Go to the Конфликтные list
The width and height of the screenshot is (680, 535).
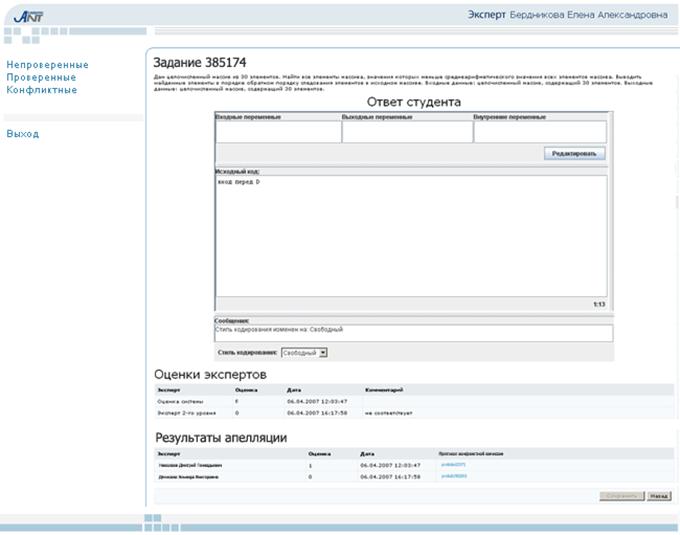coord(42,90)
